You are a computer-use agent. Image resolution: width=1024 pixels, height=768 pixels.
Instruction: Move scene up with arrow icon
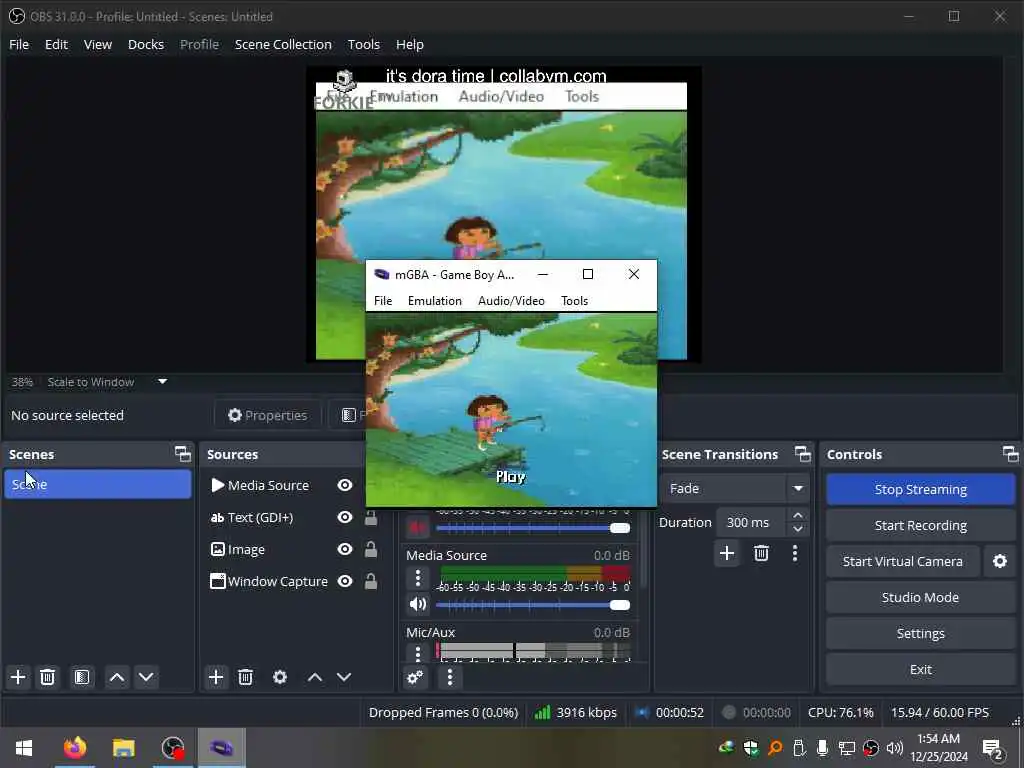point(117,677)
